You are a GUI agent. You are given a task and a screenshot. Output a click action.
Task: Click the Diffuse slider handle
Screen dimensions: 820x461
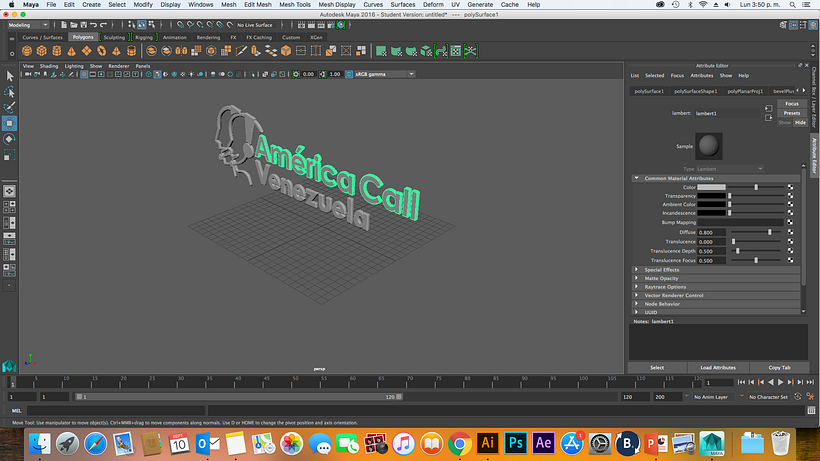[x=770, y=232]
